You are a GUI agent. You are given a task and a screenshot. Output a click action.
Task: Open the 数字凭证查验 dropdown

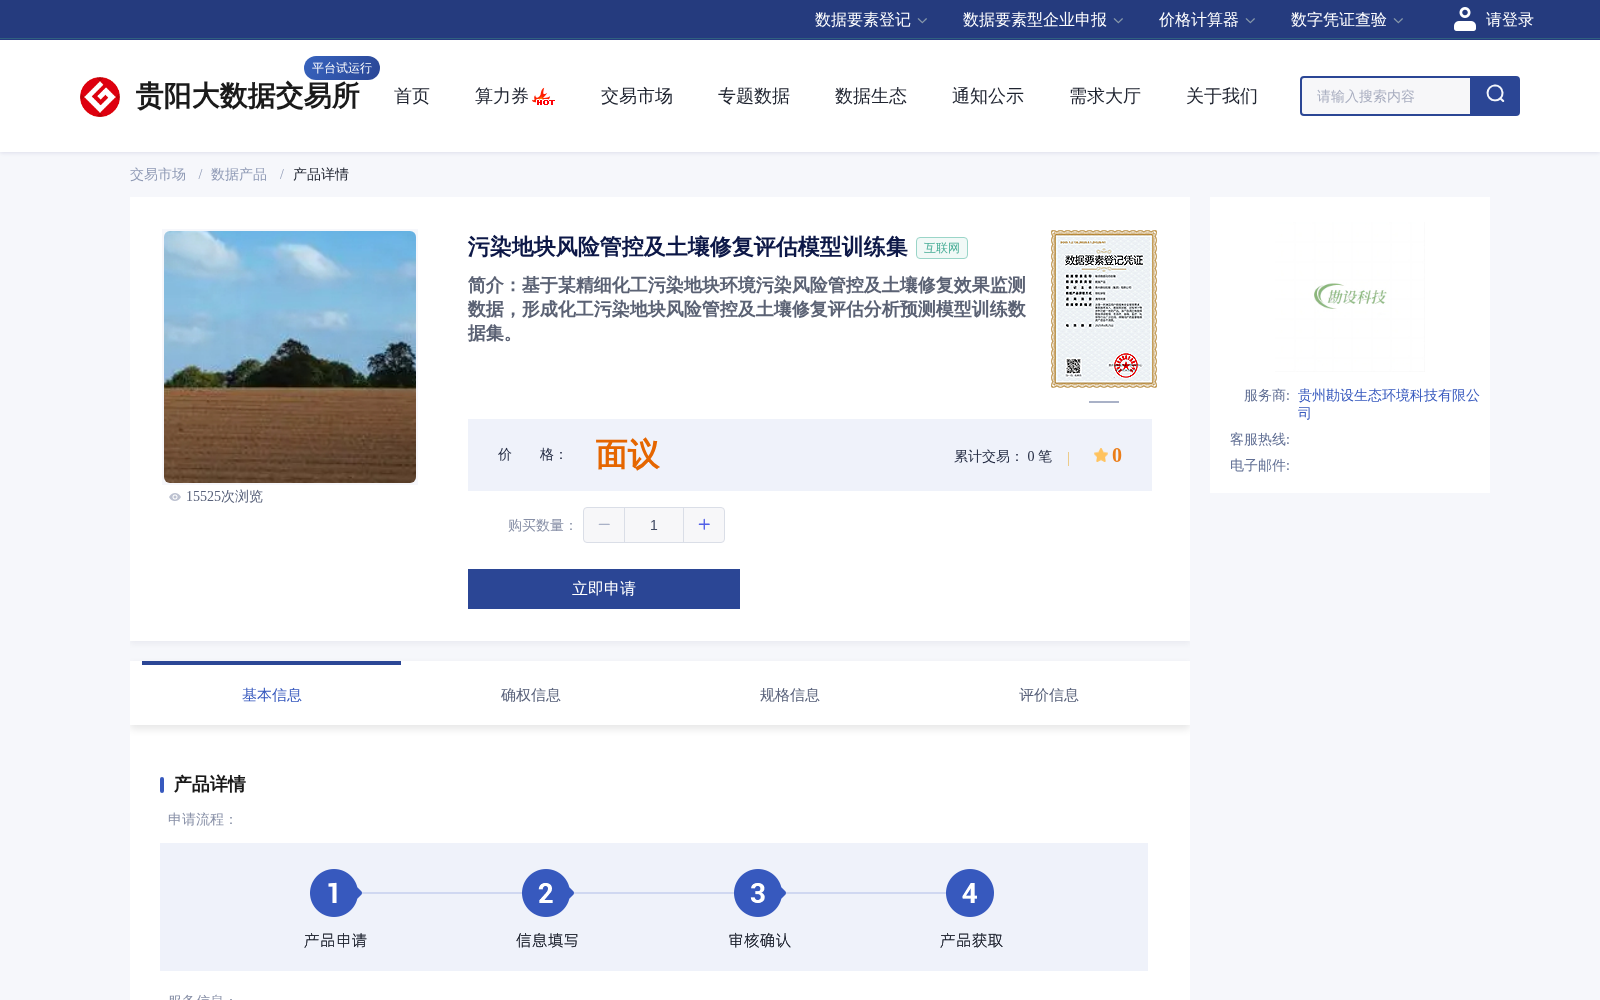(x=1347, y=20)
